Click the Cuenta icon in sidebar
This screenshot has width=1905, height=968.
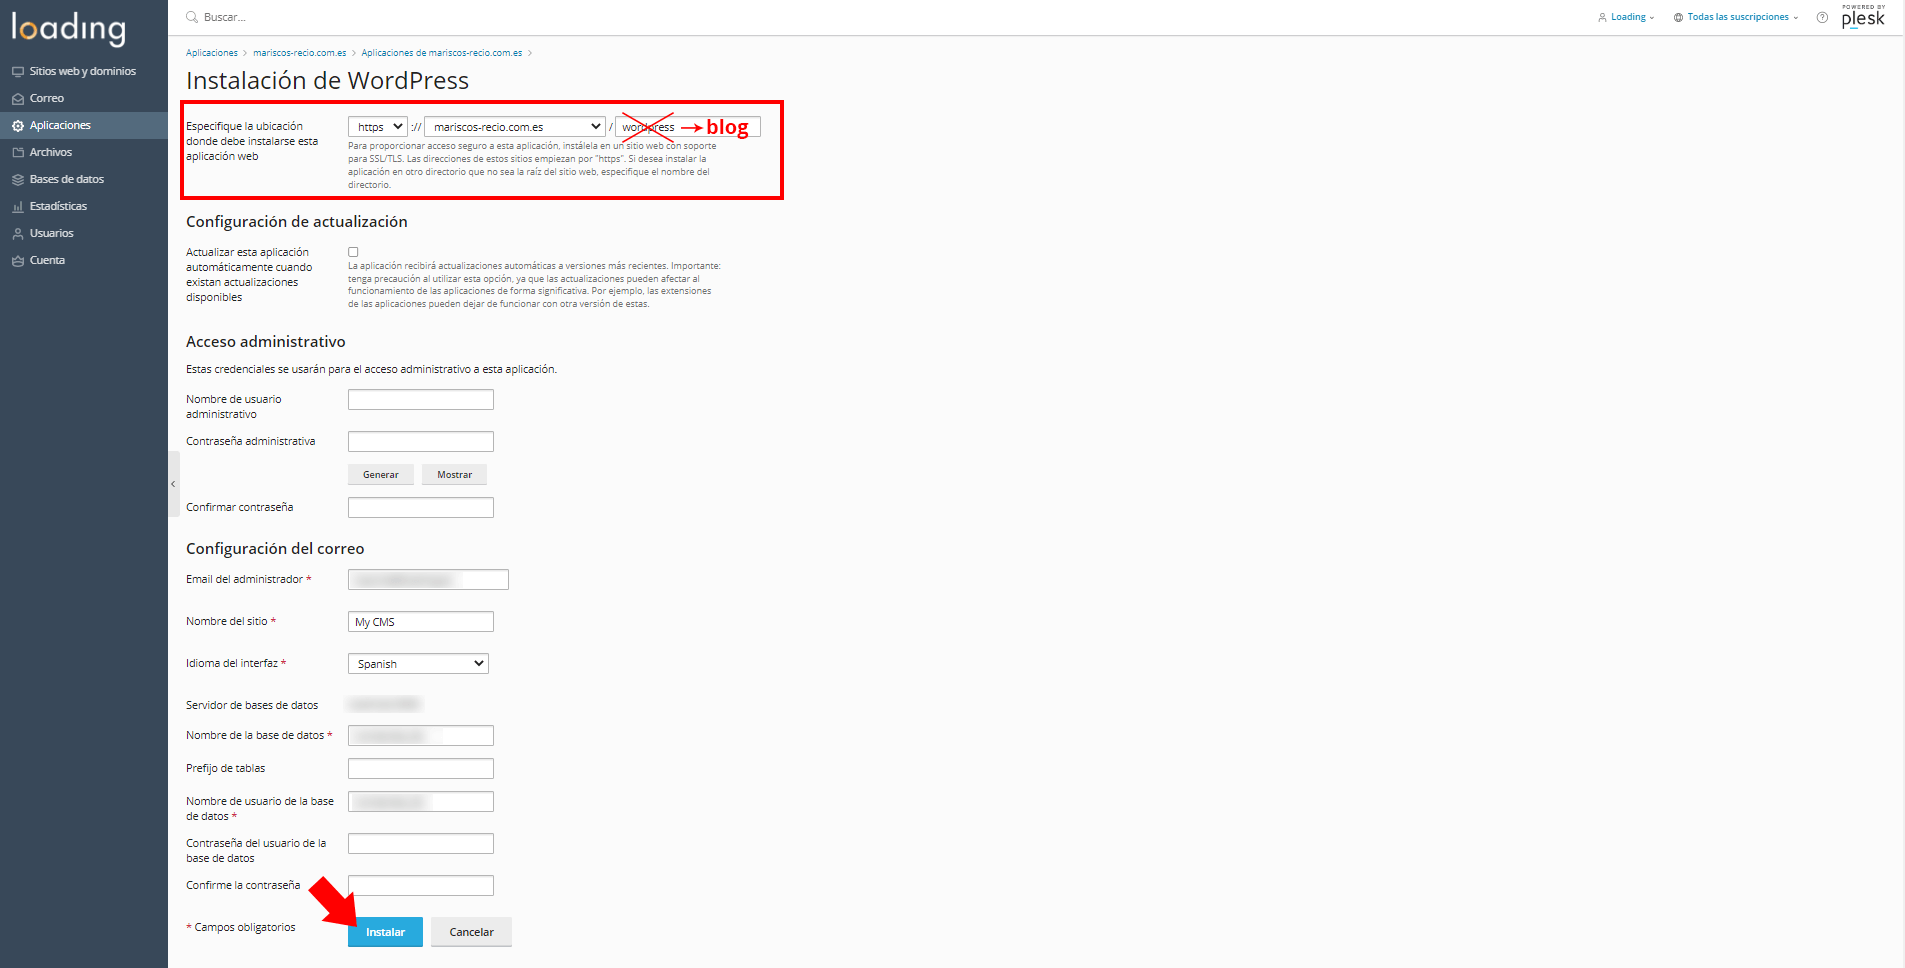tap(18, 261)
